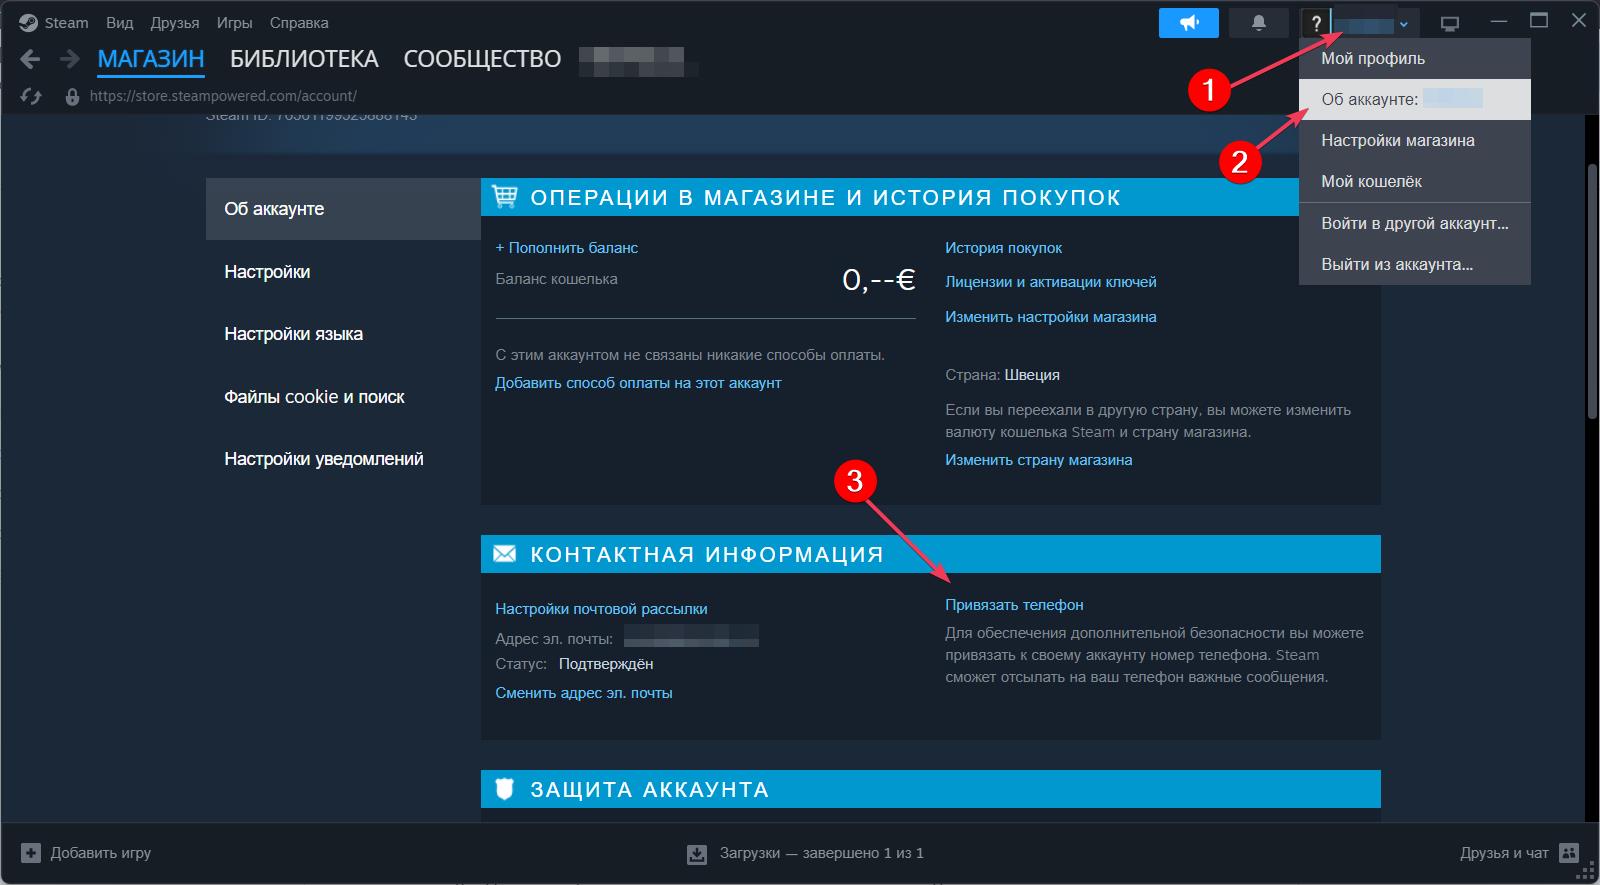Image resolution: width=1600 pixels, height=885 pixels.
Task: Select Мой профиль in the dropdown menu
Action: point(1415,58)
